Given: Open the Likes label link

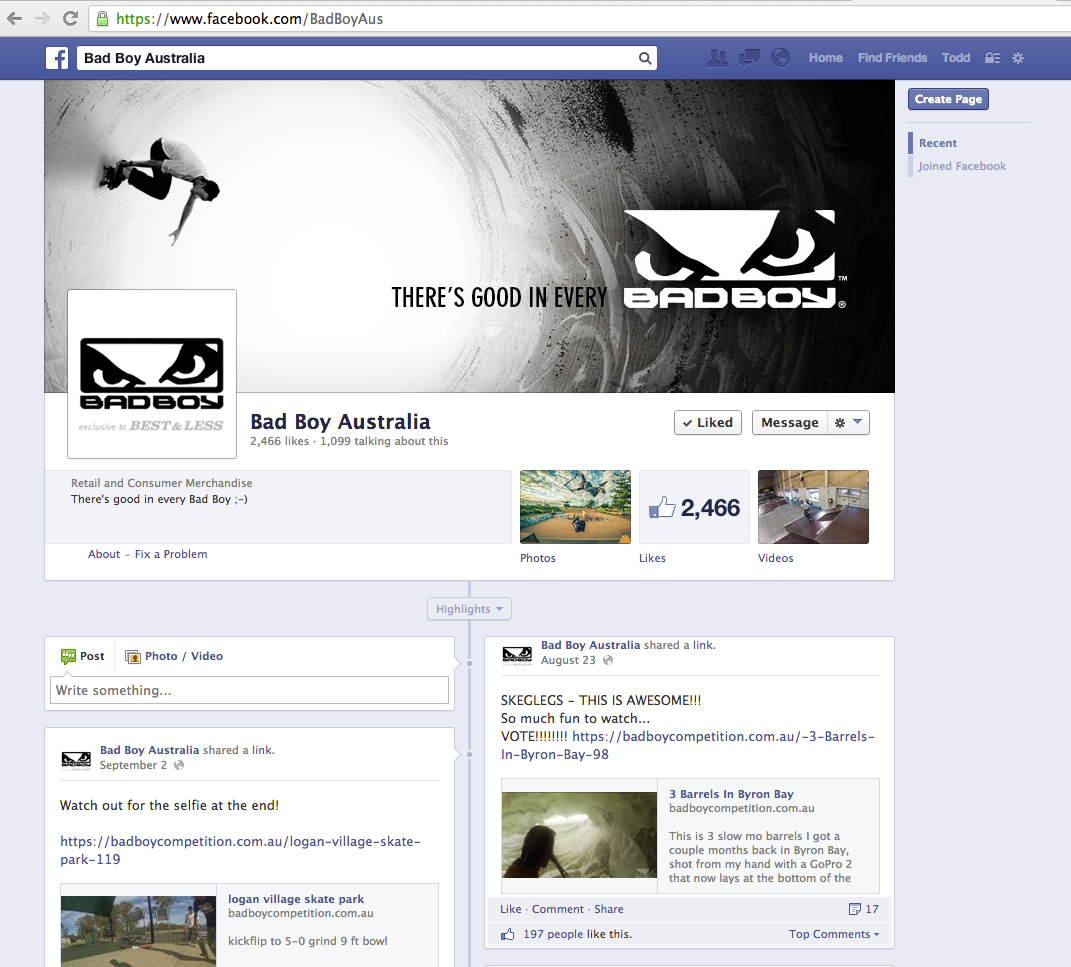Looking at the screenshot, I should pyautogui.click(x=652, y=558).
